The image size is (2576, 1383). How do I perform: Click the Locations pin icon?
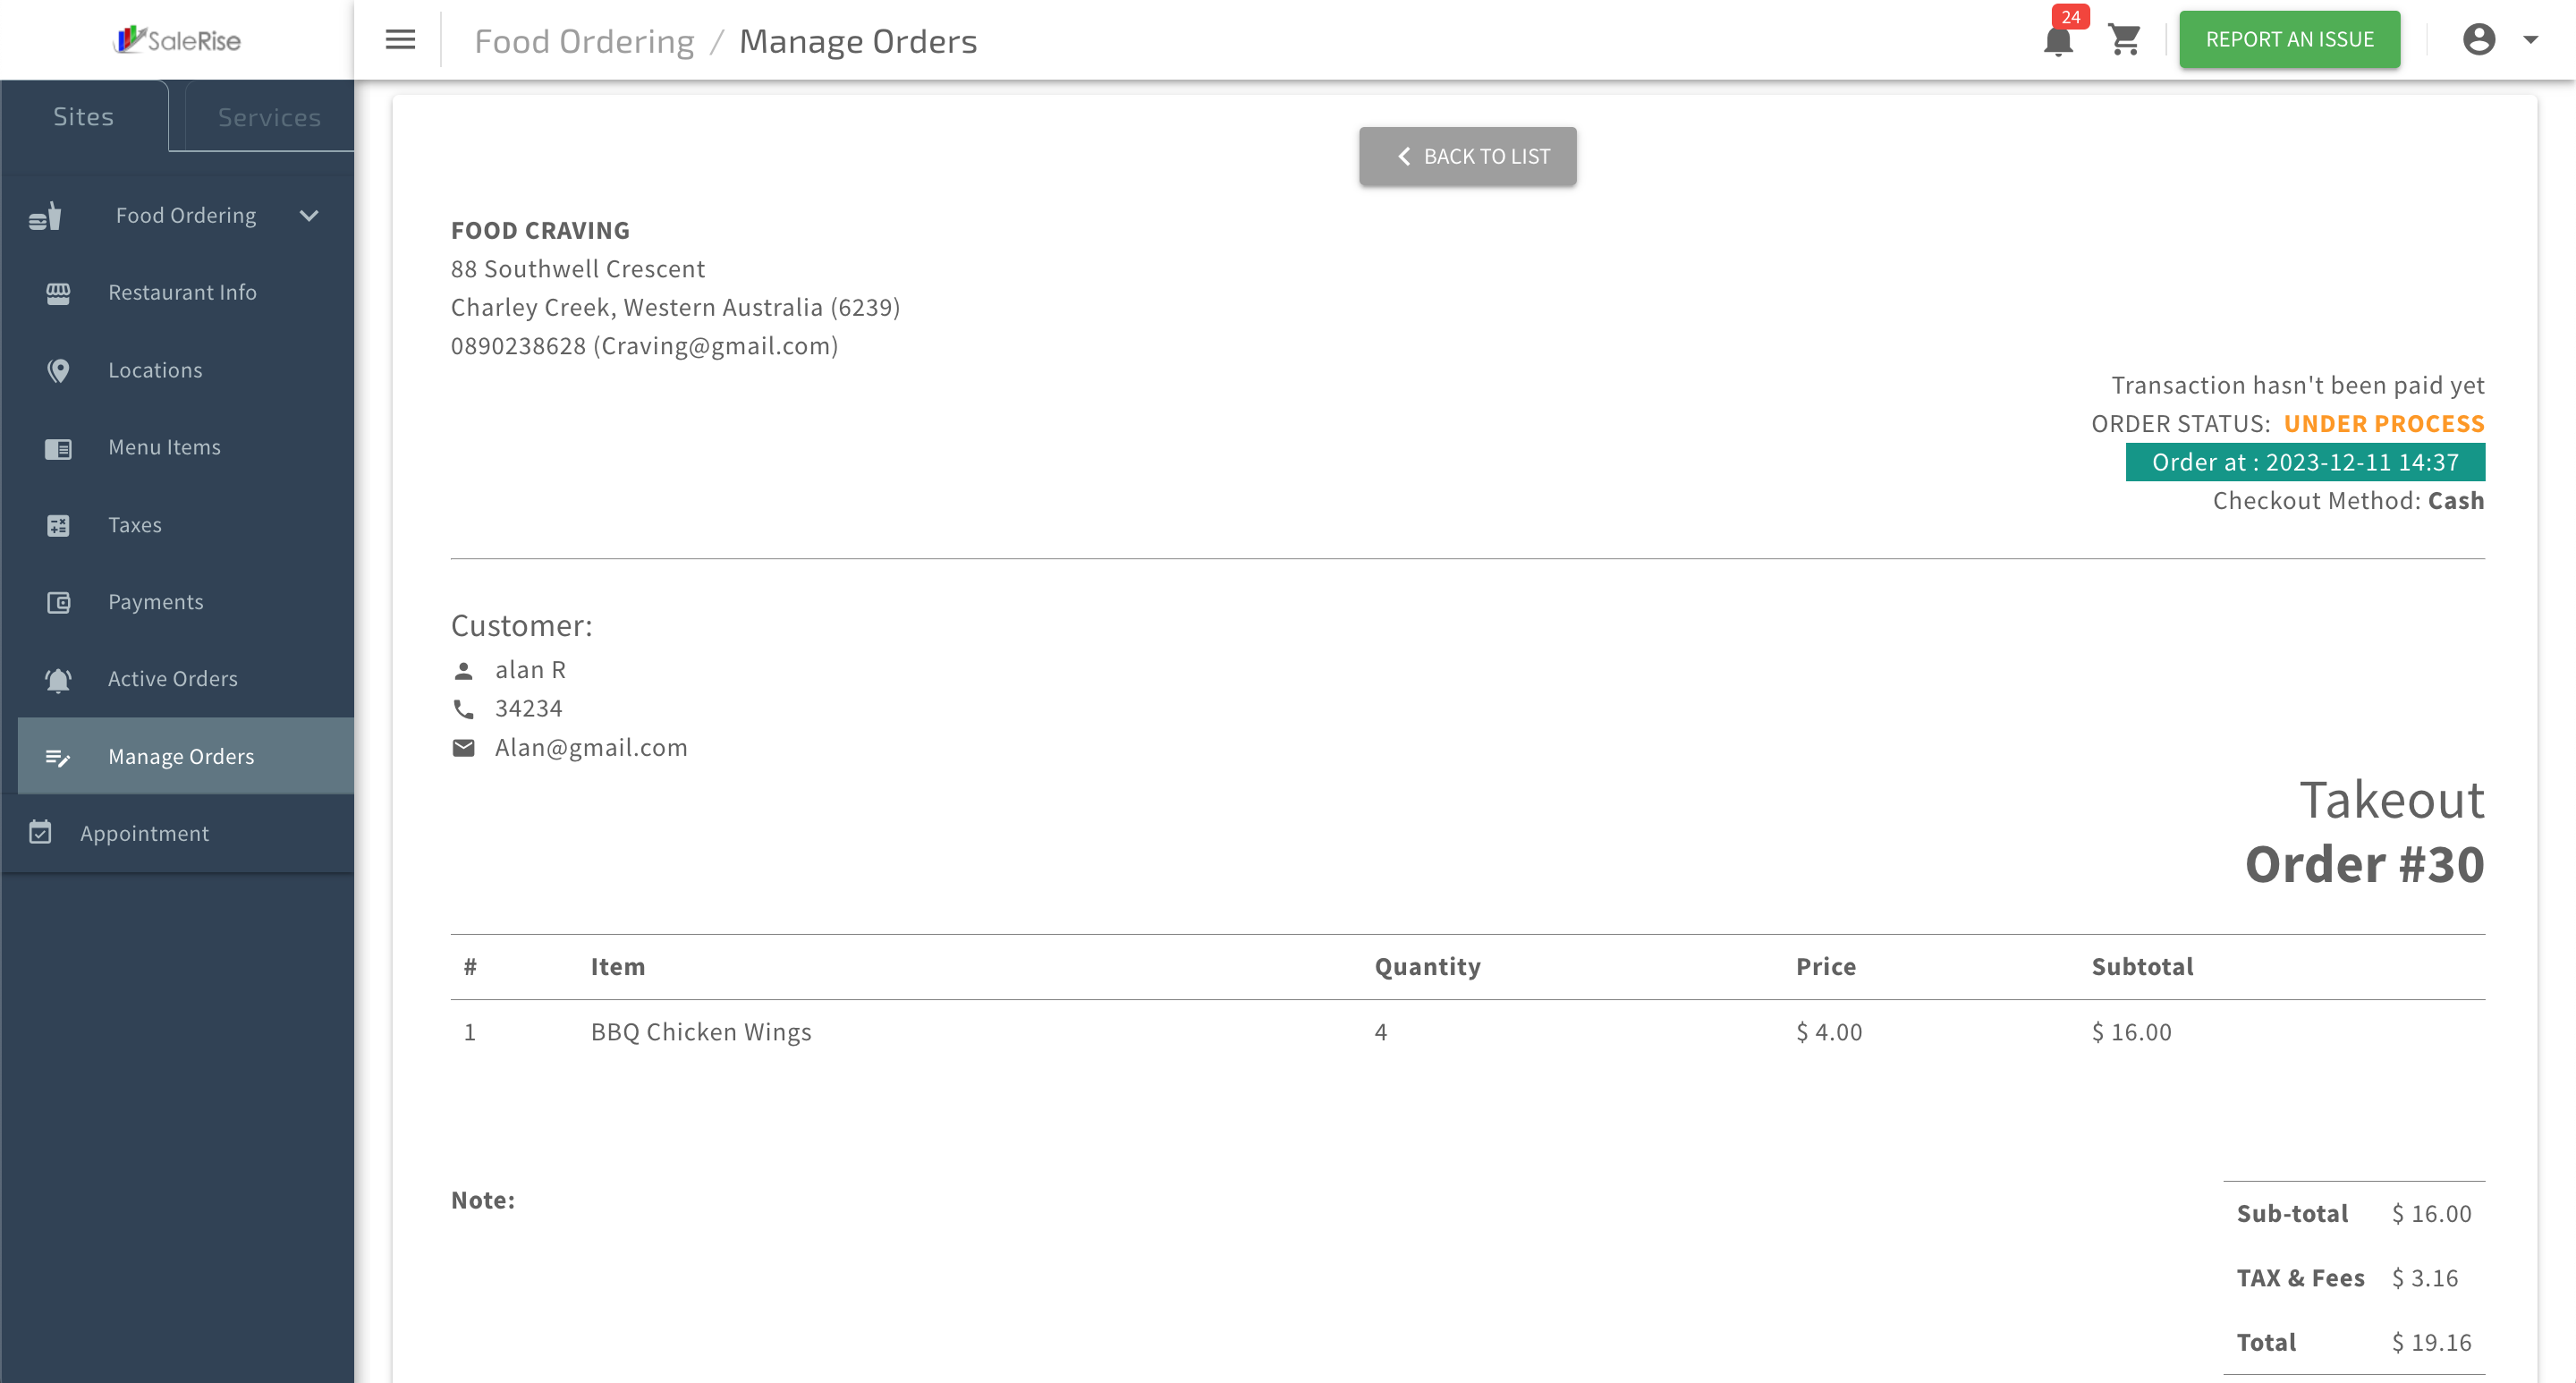[58, 370]
